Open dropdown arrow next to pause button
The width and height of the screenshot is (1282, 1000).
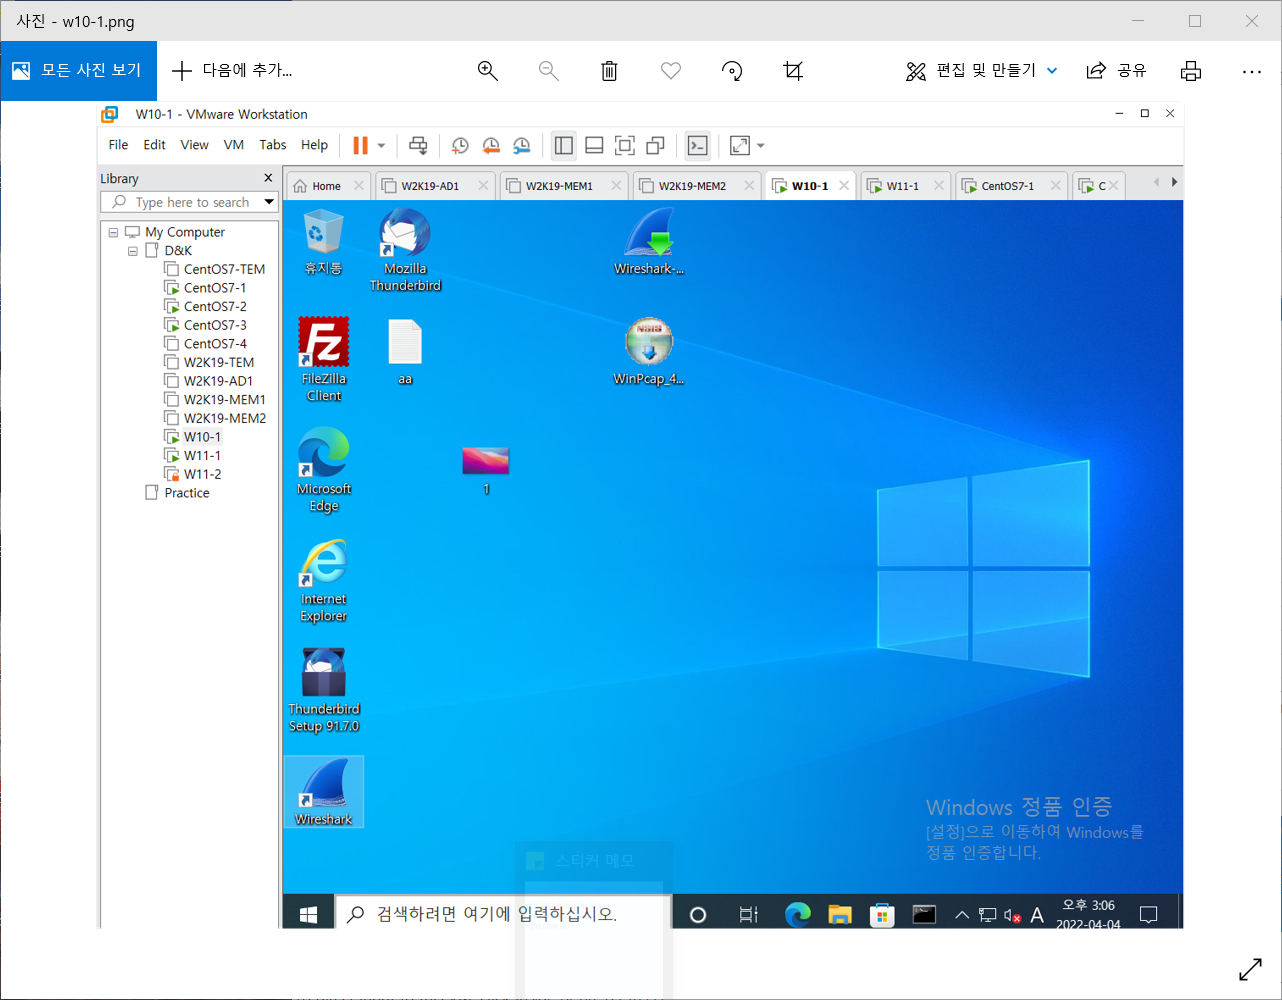tap(381, 146)
